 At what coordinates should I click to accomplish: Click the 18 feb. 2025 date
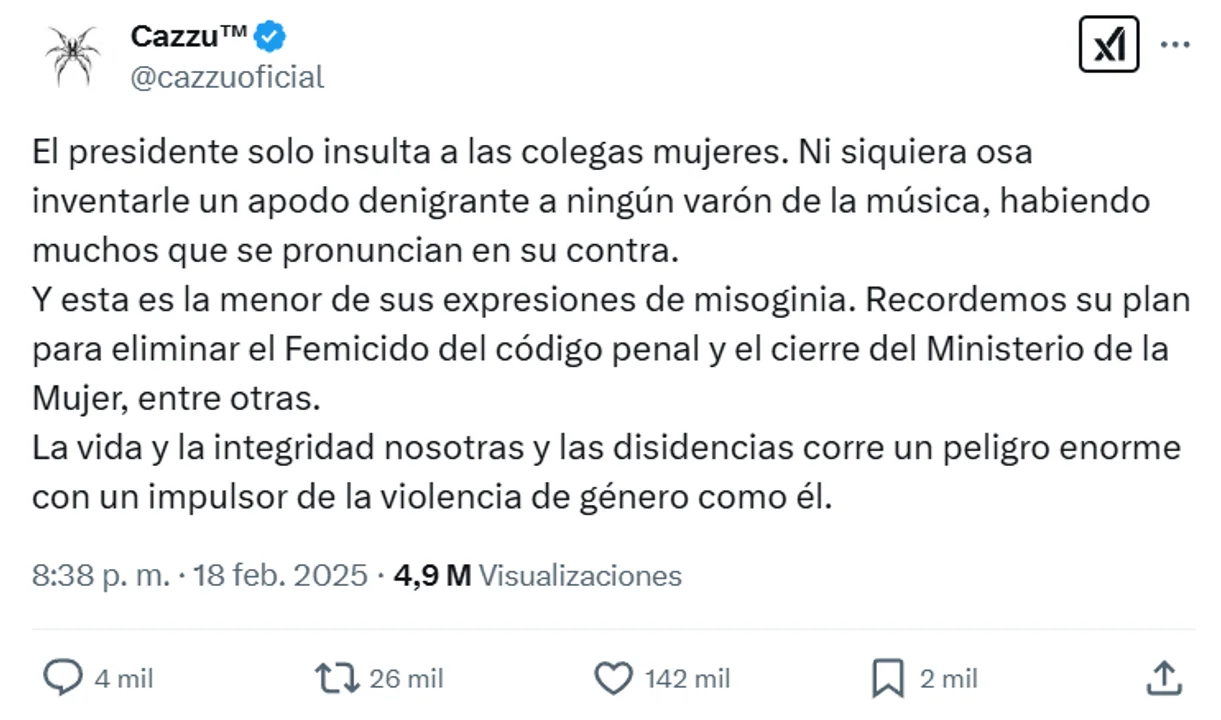tap(281, 576)
